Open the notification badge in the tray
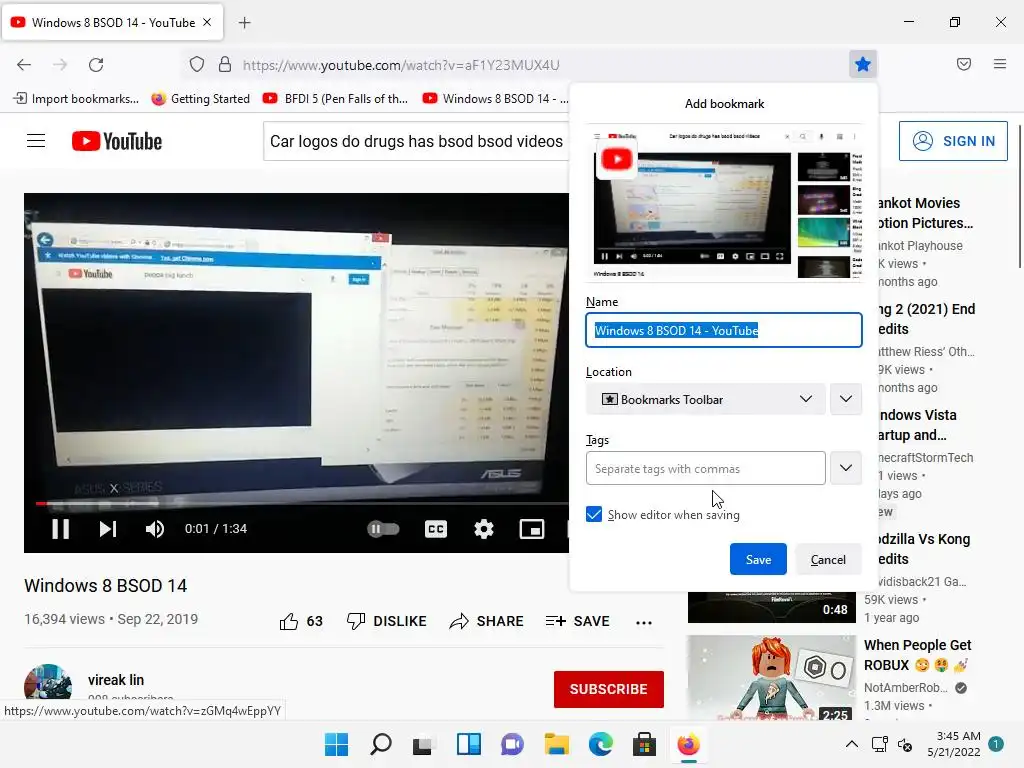The width and height of the screenshot is (1024, 768). point(996,744)
